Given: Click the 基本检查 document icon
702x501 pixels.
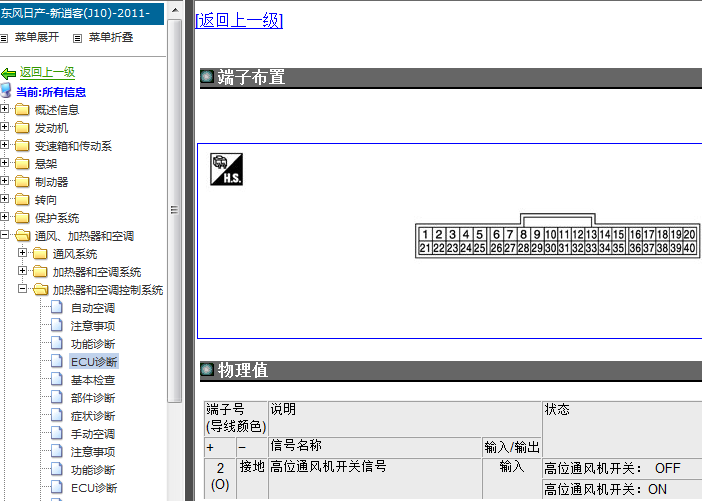Looking at the screenshot, I should 56,379.
